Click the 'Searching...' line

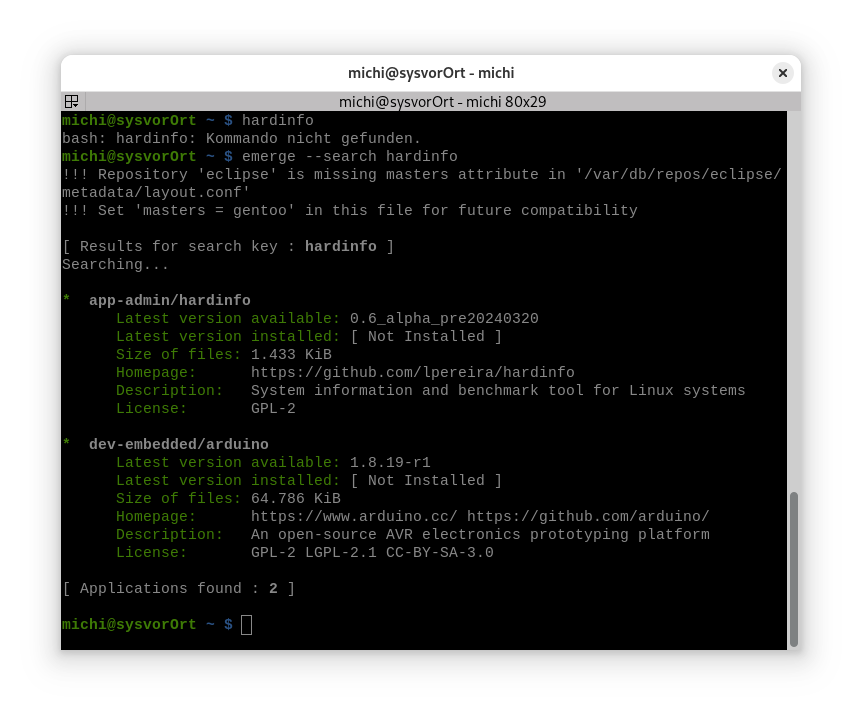tap(115, 264)
